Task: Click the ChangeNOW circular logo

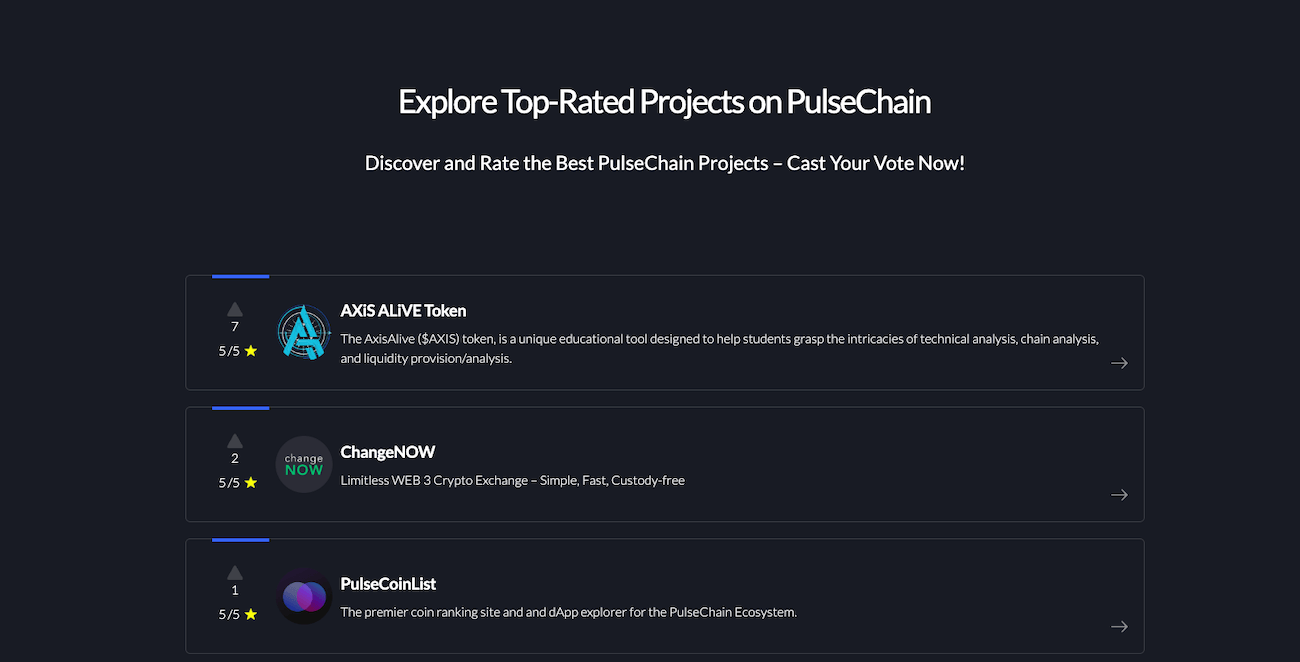Action: coord(303,464)
